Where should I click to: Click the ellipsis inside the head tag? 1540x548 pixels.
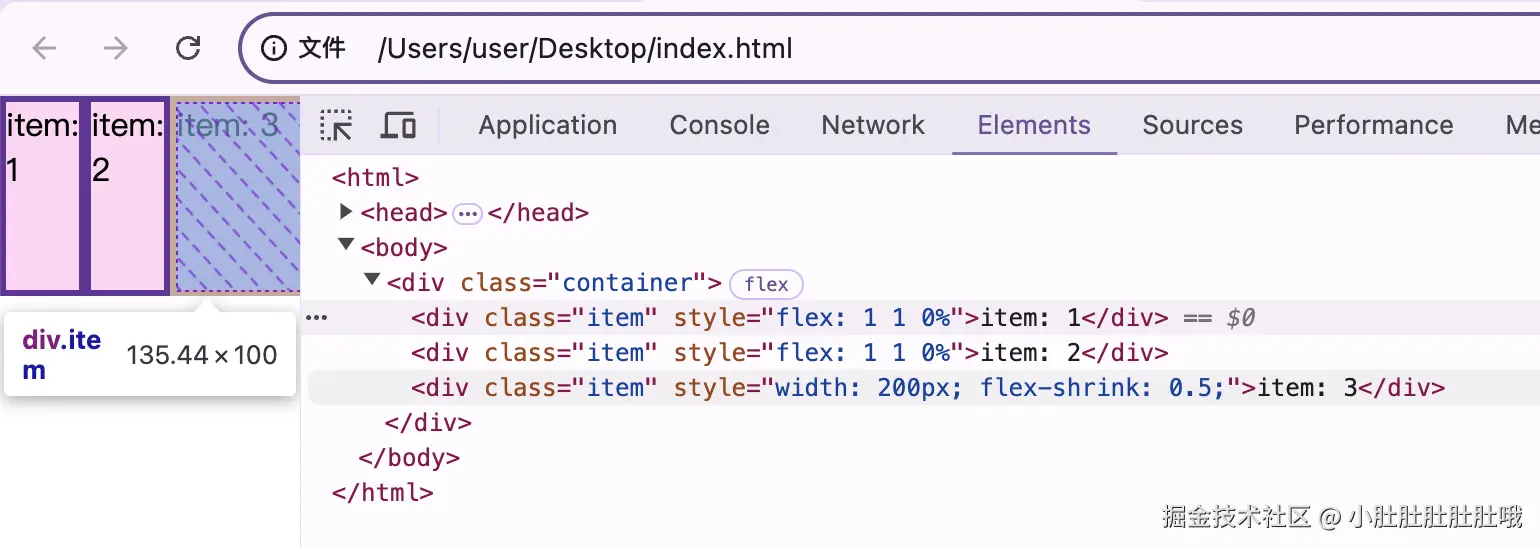coord(467,213)
